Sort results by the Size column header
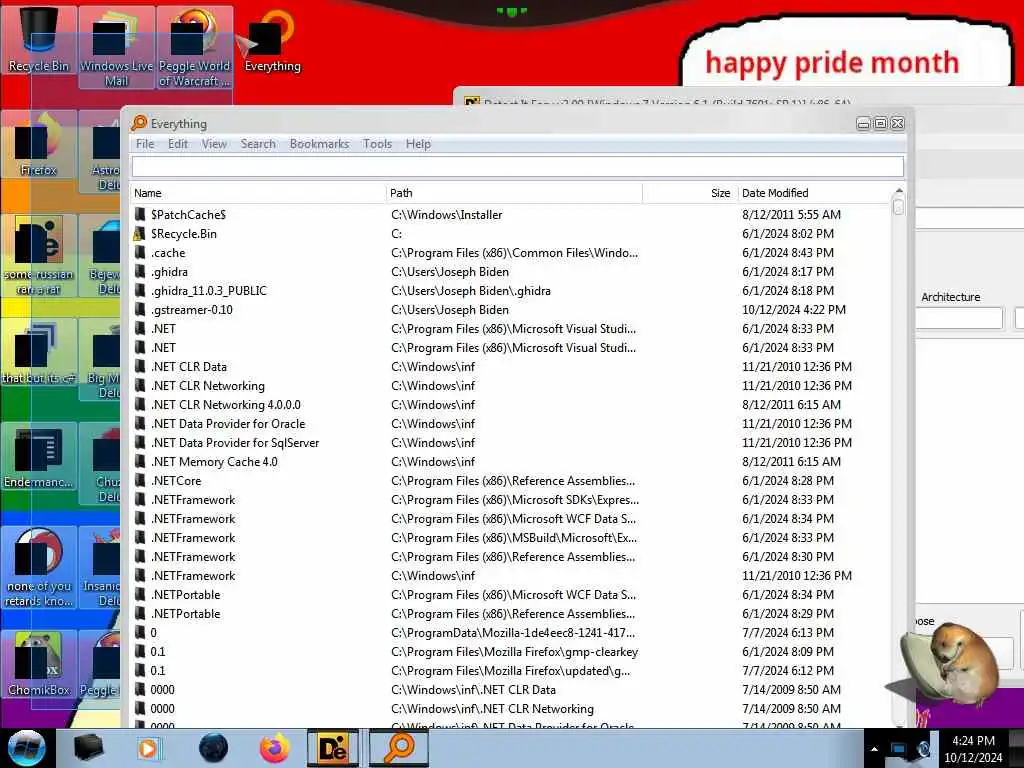 [x=690, y=193]
